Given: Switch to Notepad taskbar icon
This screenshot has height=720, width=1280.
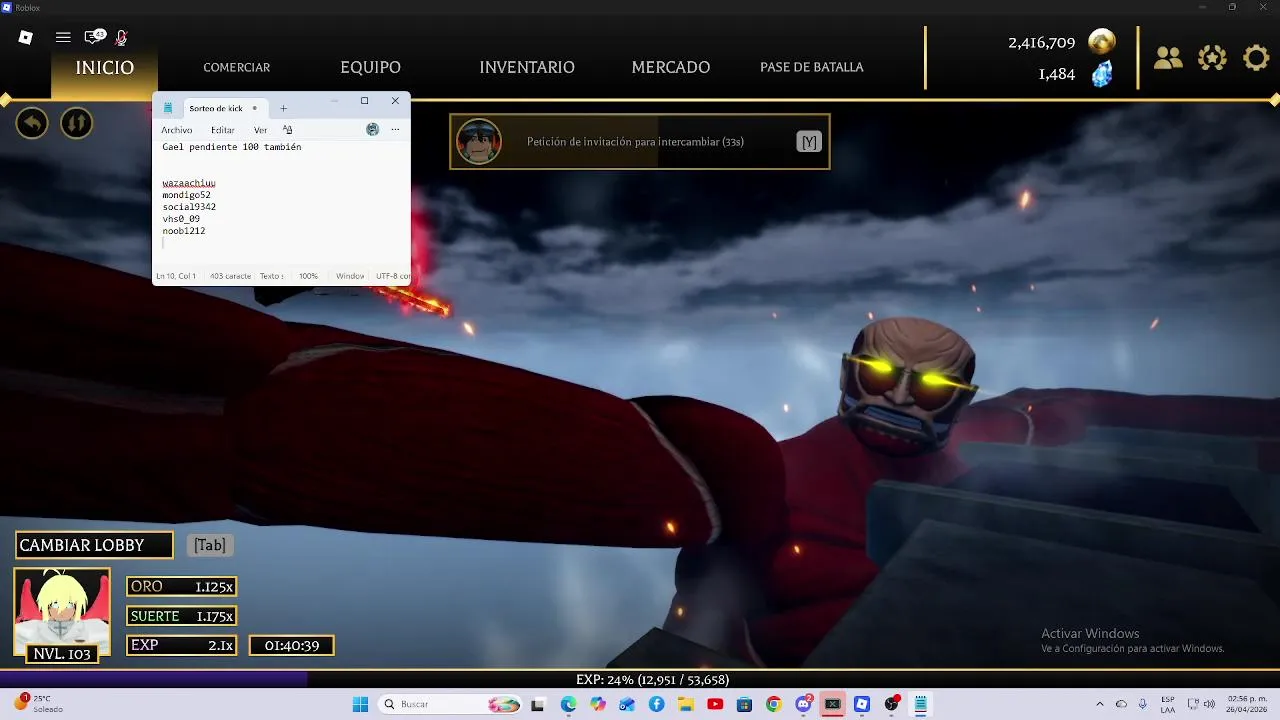Looking at the screenshot, I should coord(920,704).
